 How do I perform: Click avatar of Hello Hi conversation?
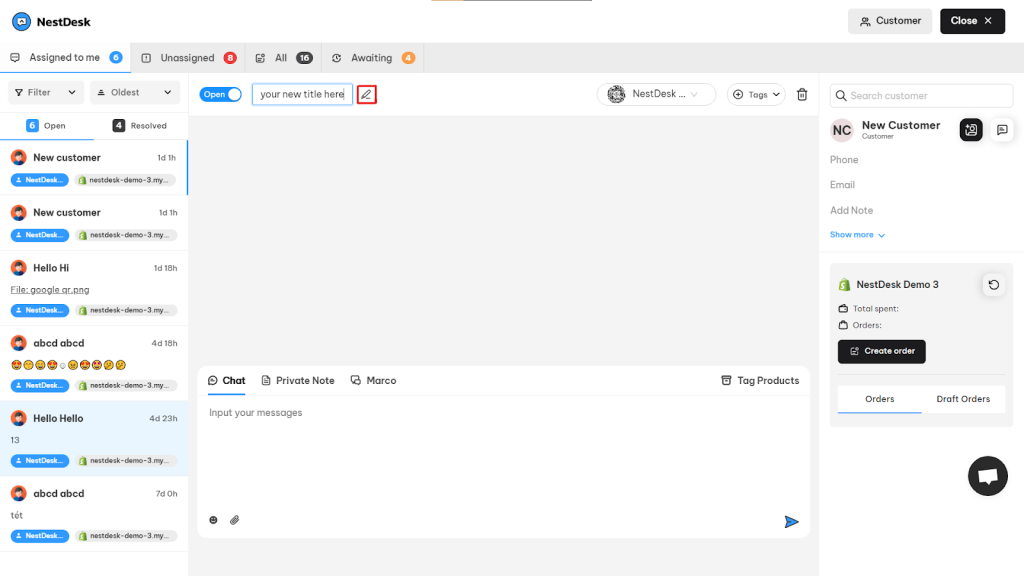pyautogui.click(x=19, y=268)
